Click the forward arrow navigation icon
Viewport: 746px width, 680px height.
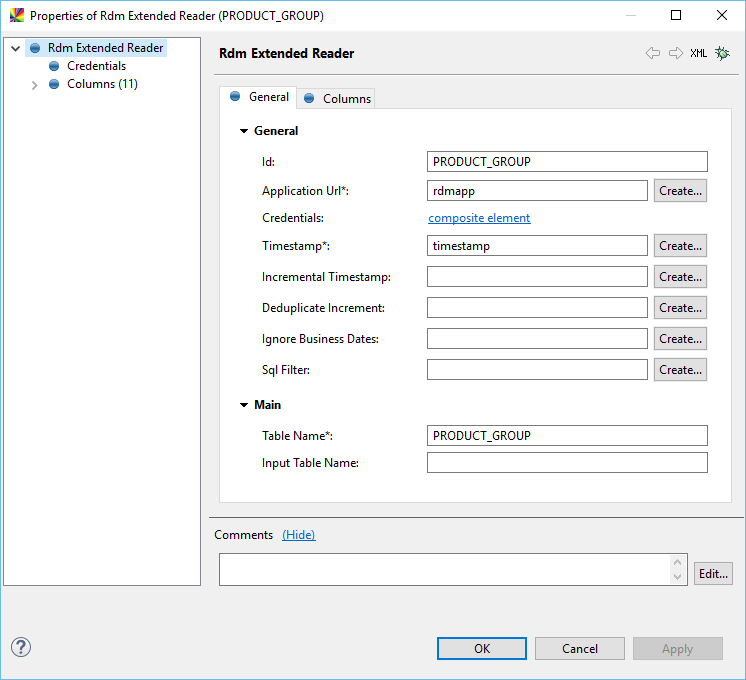click(676, 53)
